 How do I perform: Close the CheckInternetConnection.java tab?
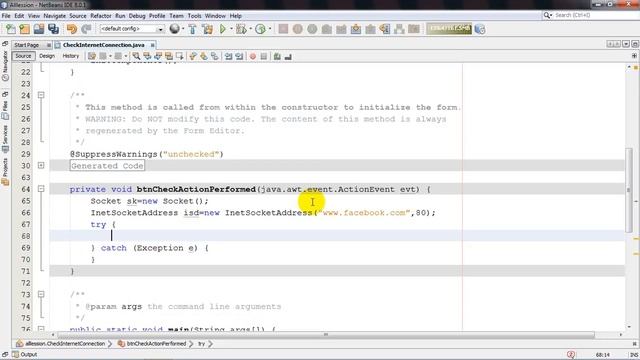click(x=152, y=45)
